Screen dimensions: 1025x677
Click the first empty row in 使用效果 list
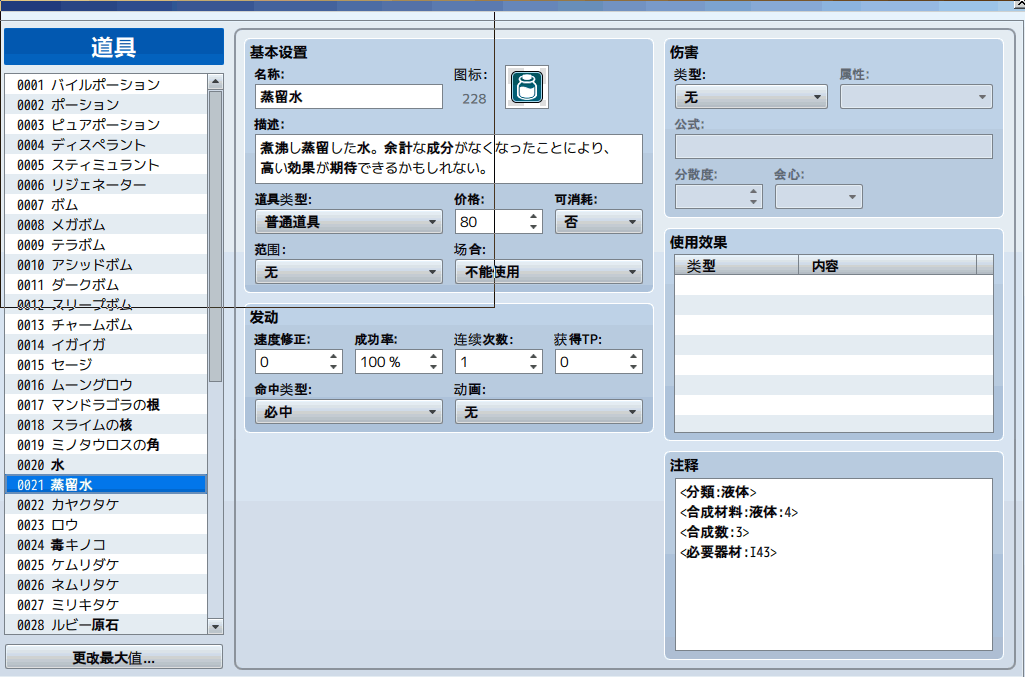[833, 285]
